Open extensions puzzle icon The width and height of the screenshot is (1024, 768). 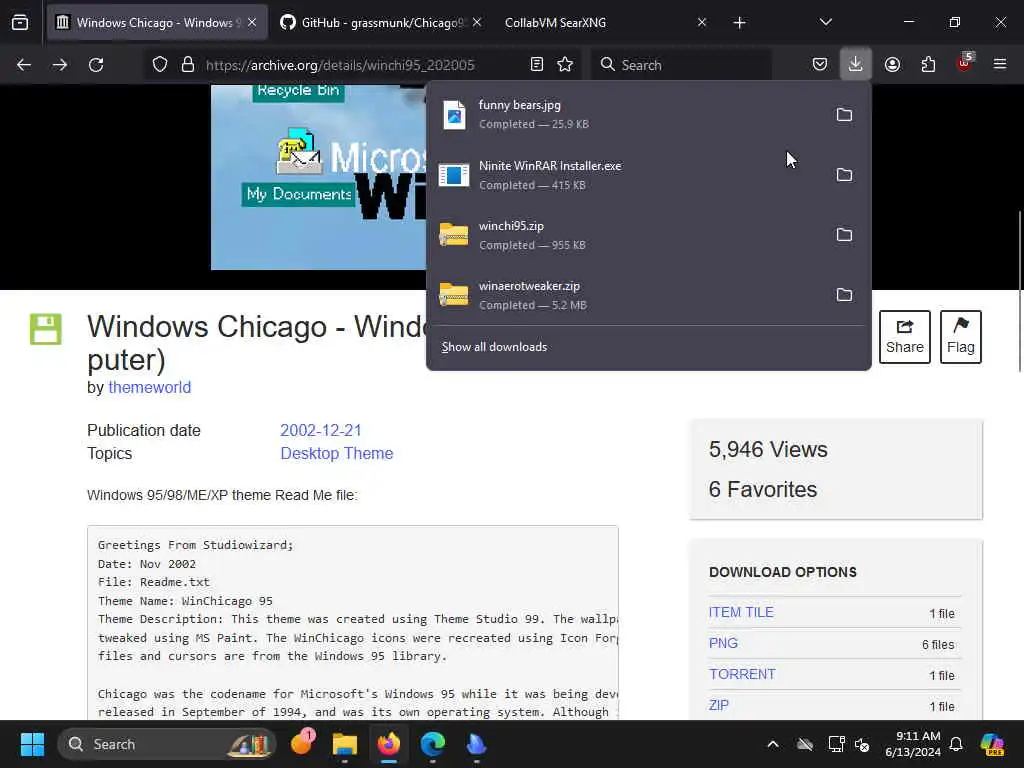tap(928, 65)
